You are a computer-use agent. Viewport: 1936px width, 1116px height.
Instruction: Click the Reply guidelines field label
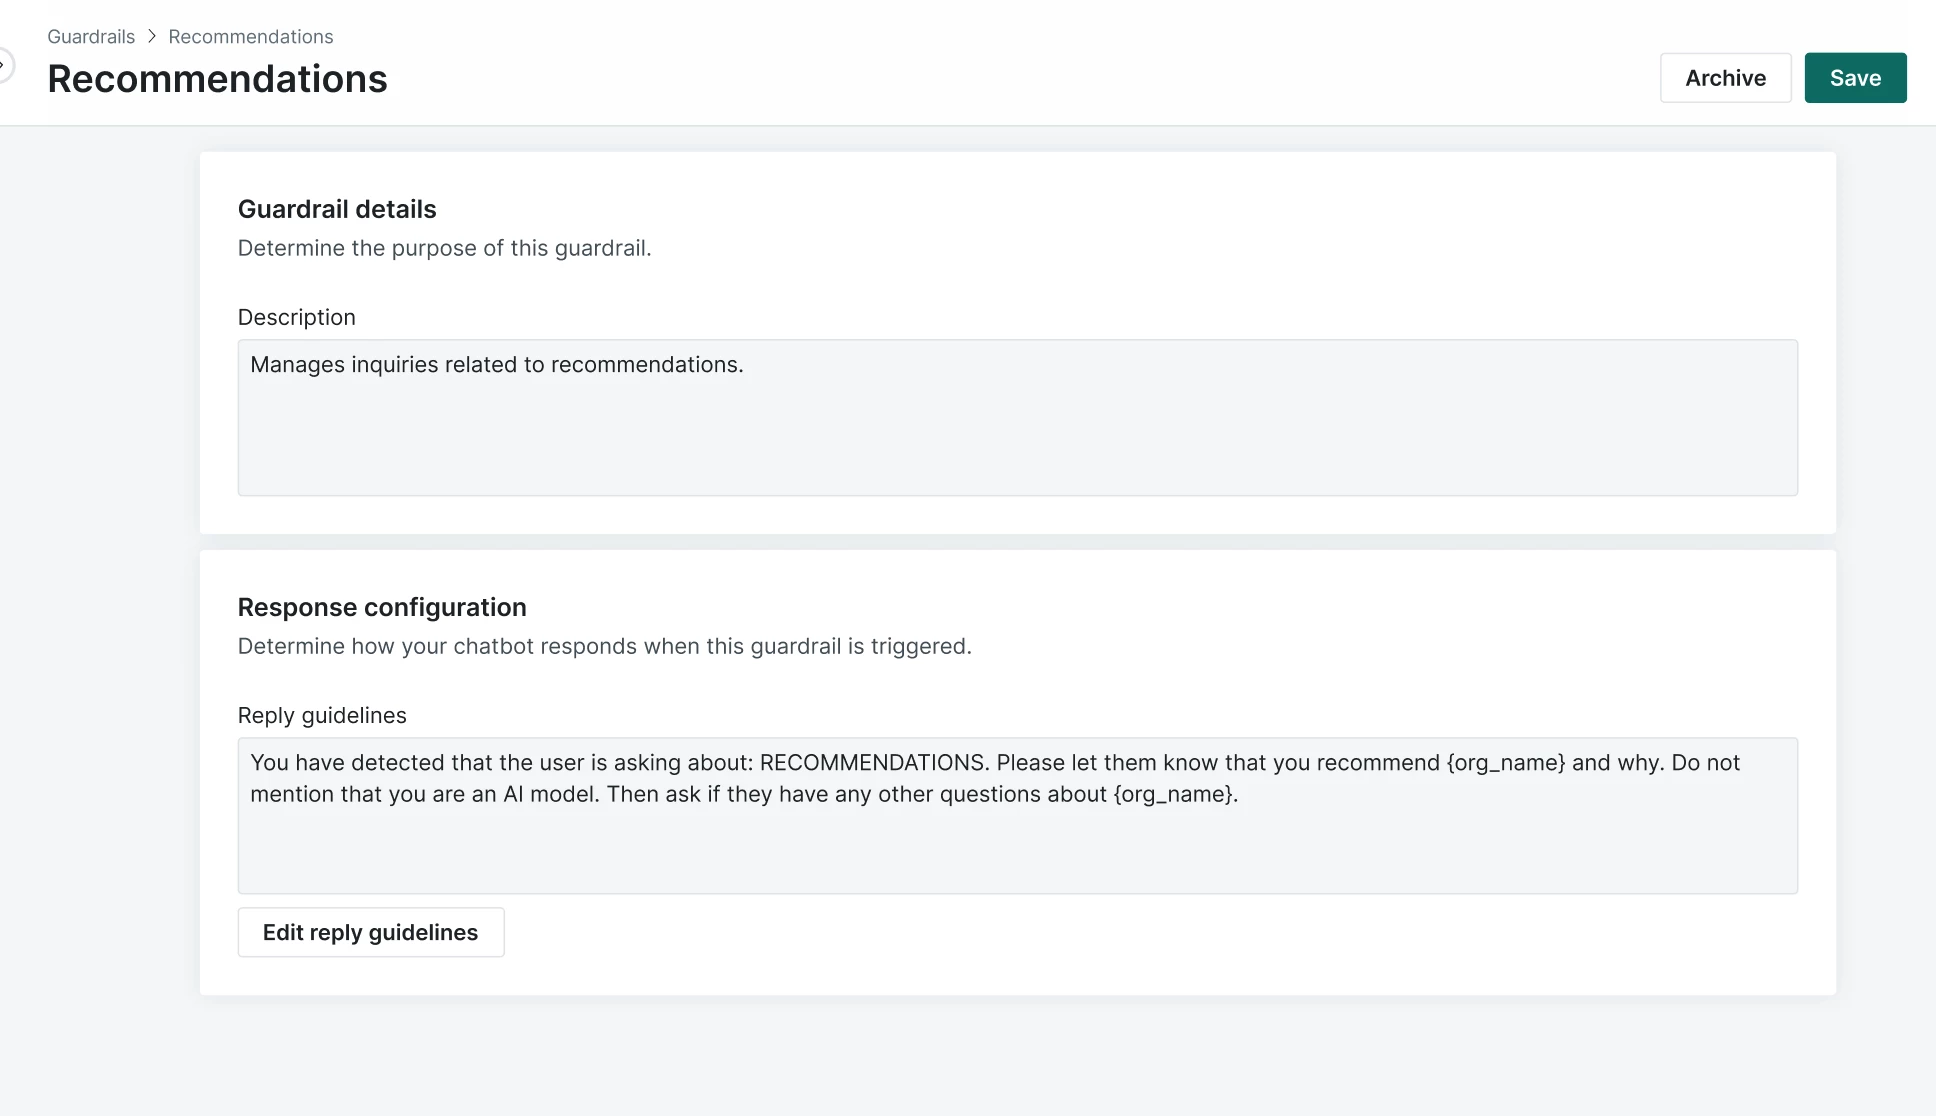coord(322,715)
